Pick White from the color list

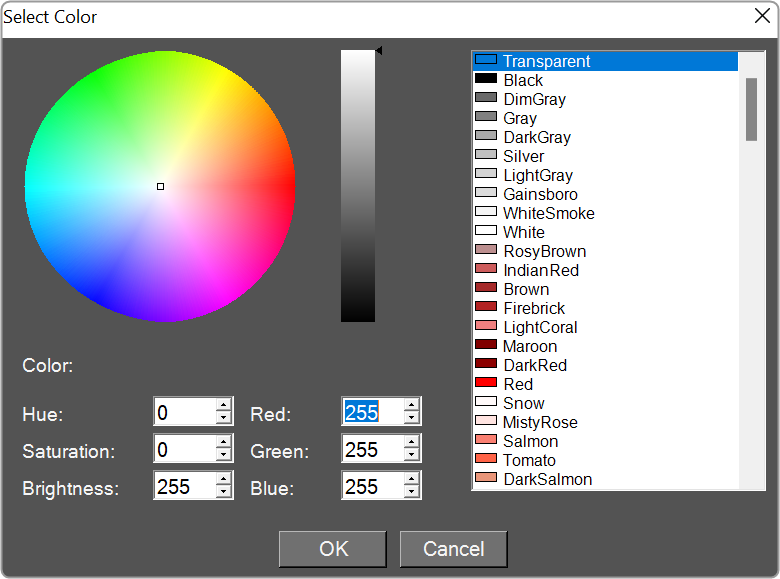[605, 232]
